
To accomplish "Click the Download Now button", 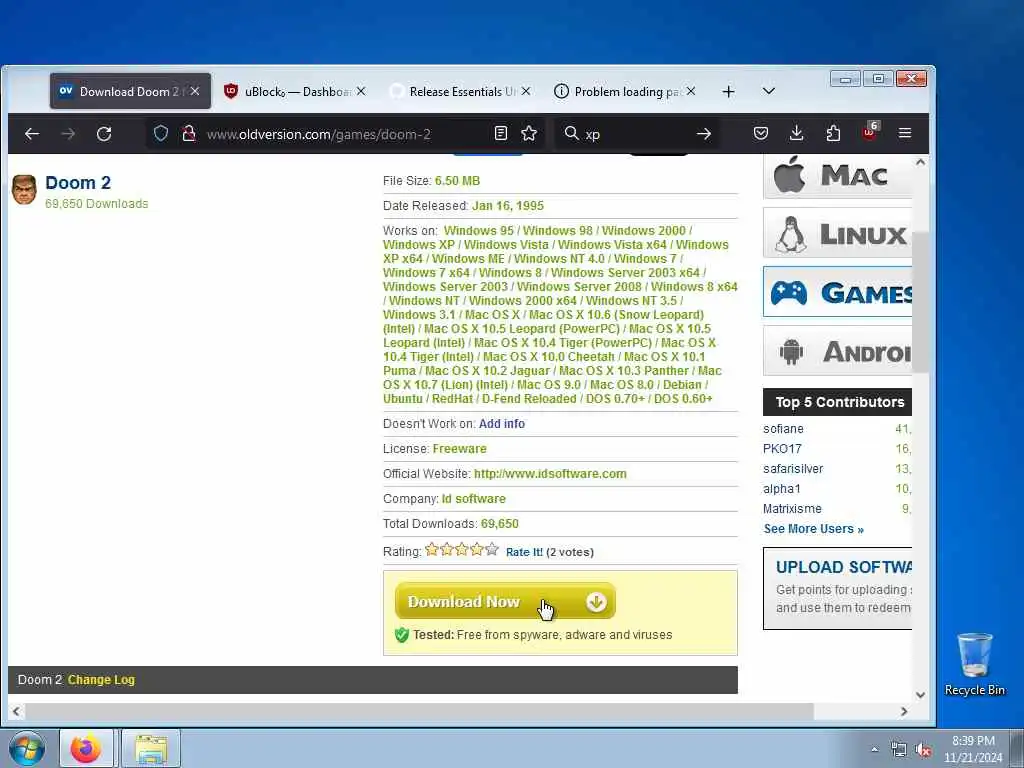I will click(x=505, y=601).
